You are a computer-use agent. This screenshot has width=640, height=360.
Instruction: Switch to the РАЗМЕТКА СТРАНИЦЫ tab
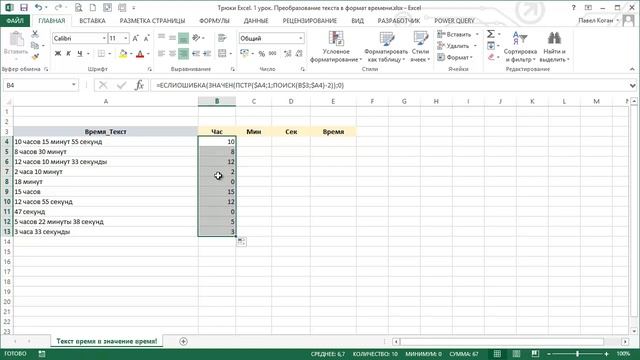coord(152,20)
